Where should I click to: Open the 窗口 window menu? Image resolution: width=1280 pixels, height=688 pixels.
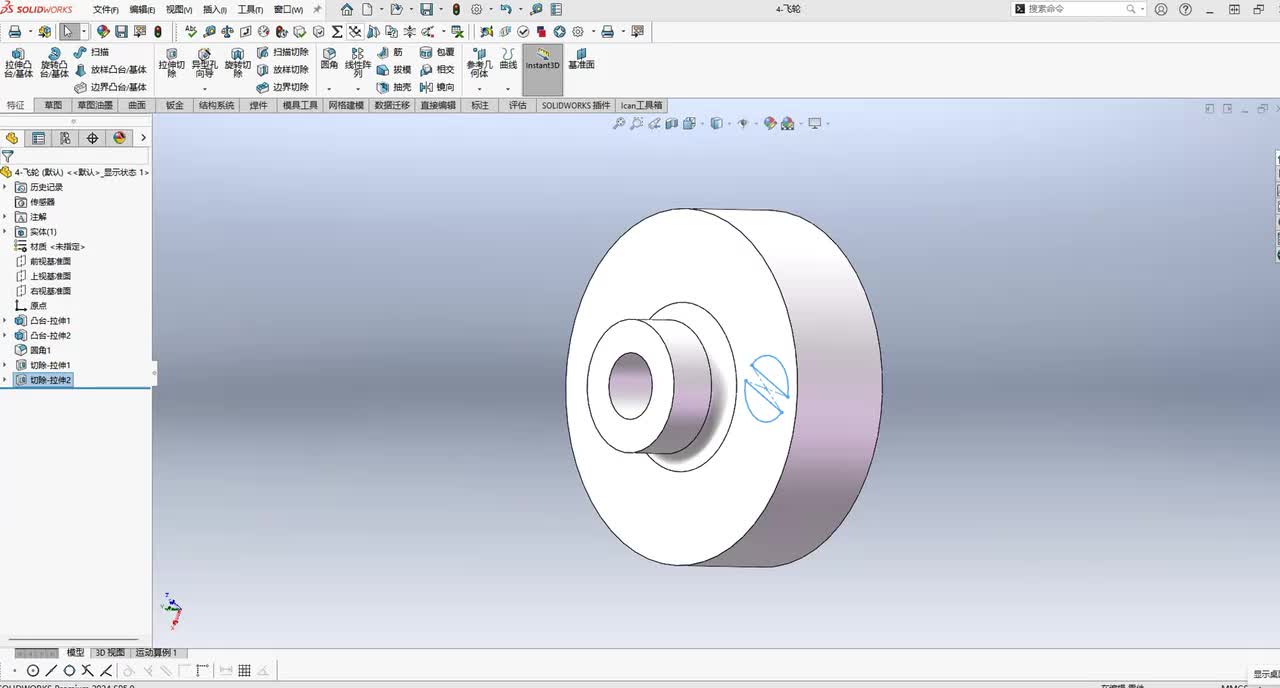[x=288, y=9]
